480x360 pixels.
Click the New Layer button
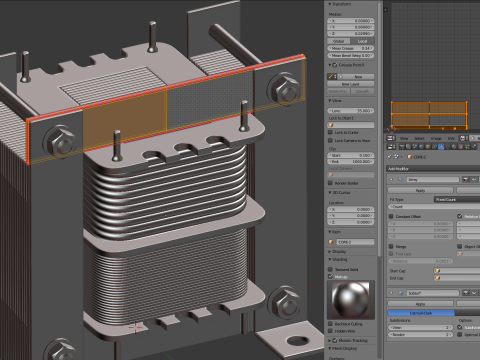[351, 84]
